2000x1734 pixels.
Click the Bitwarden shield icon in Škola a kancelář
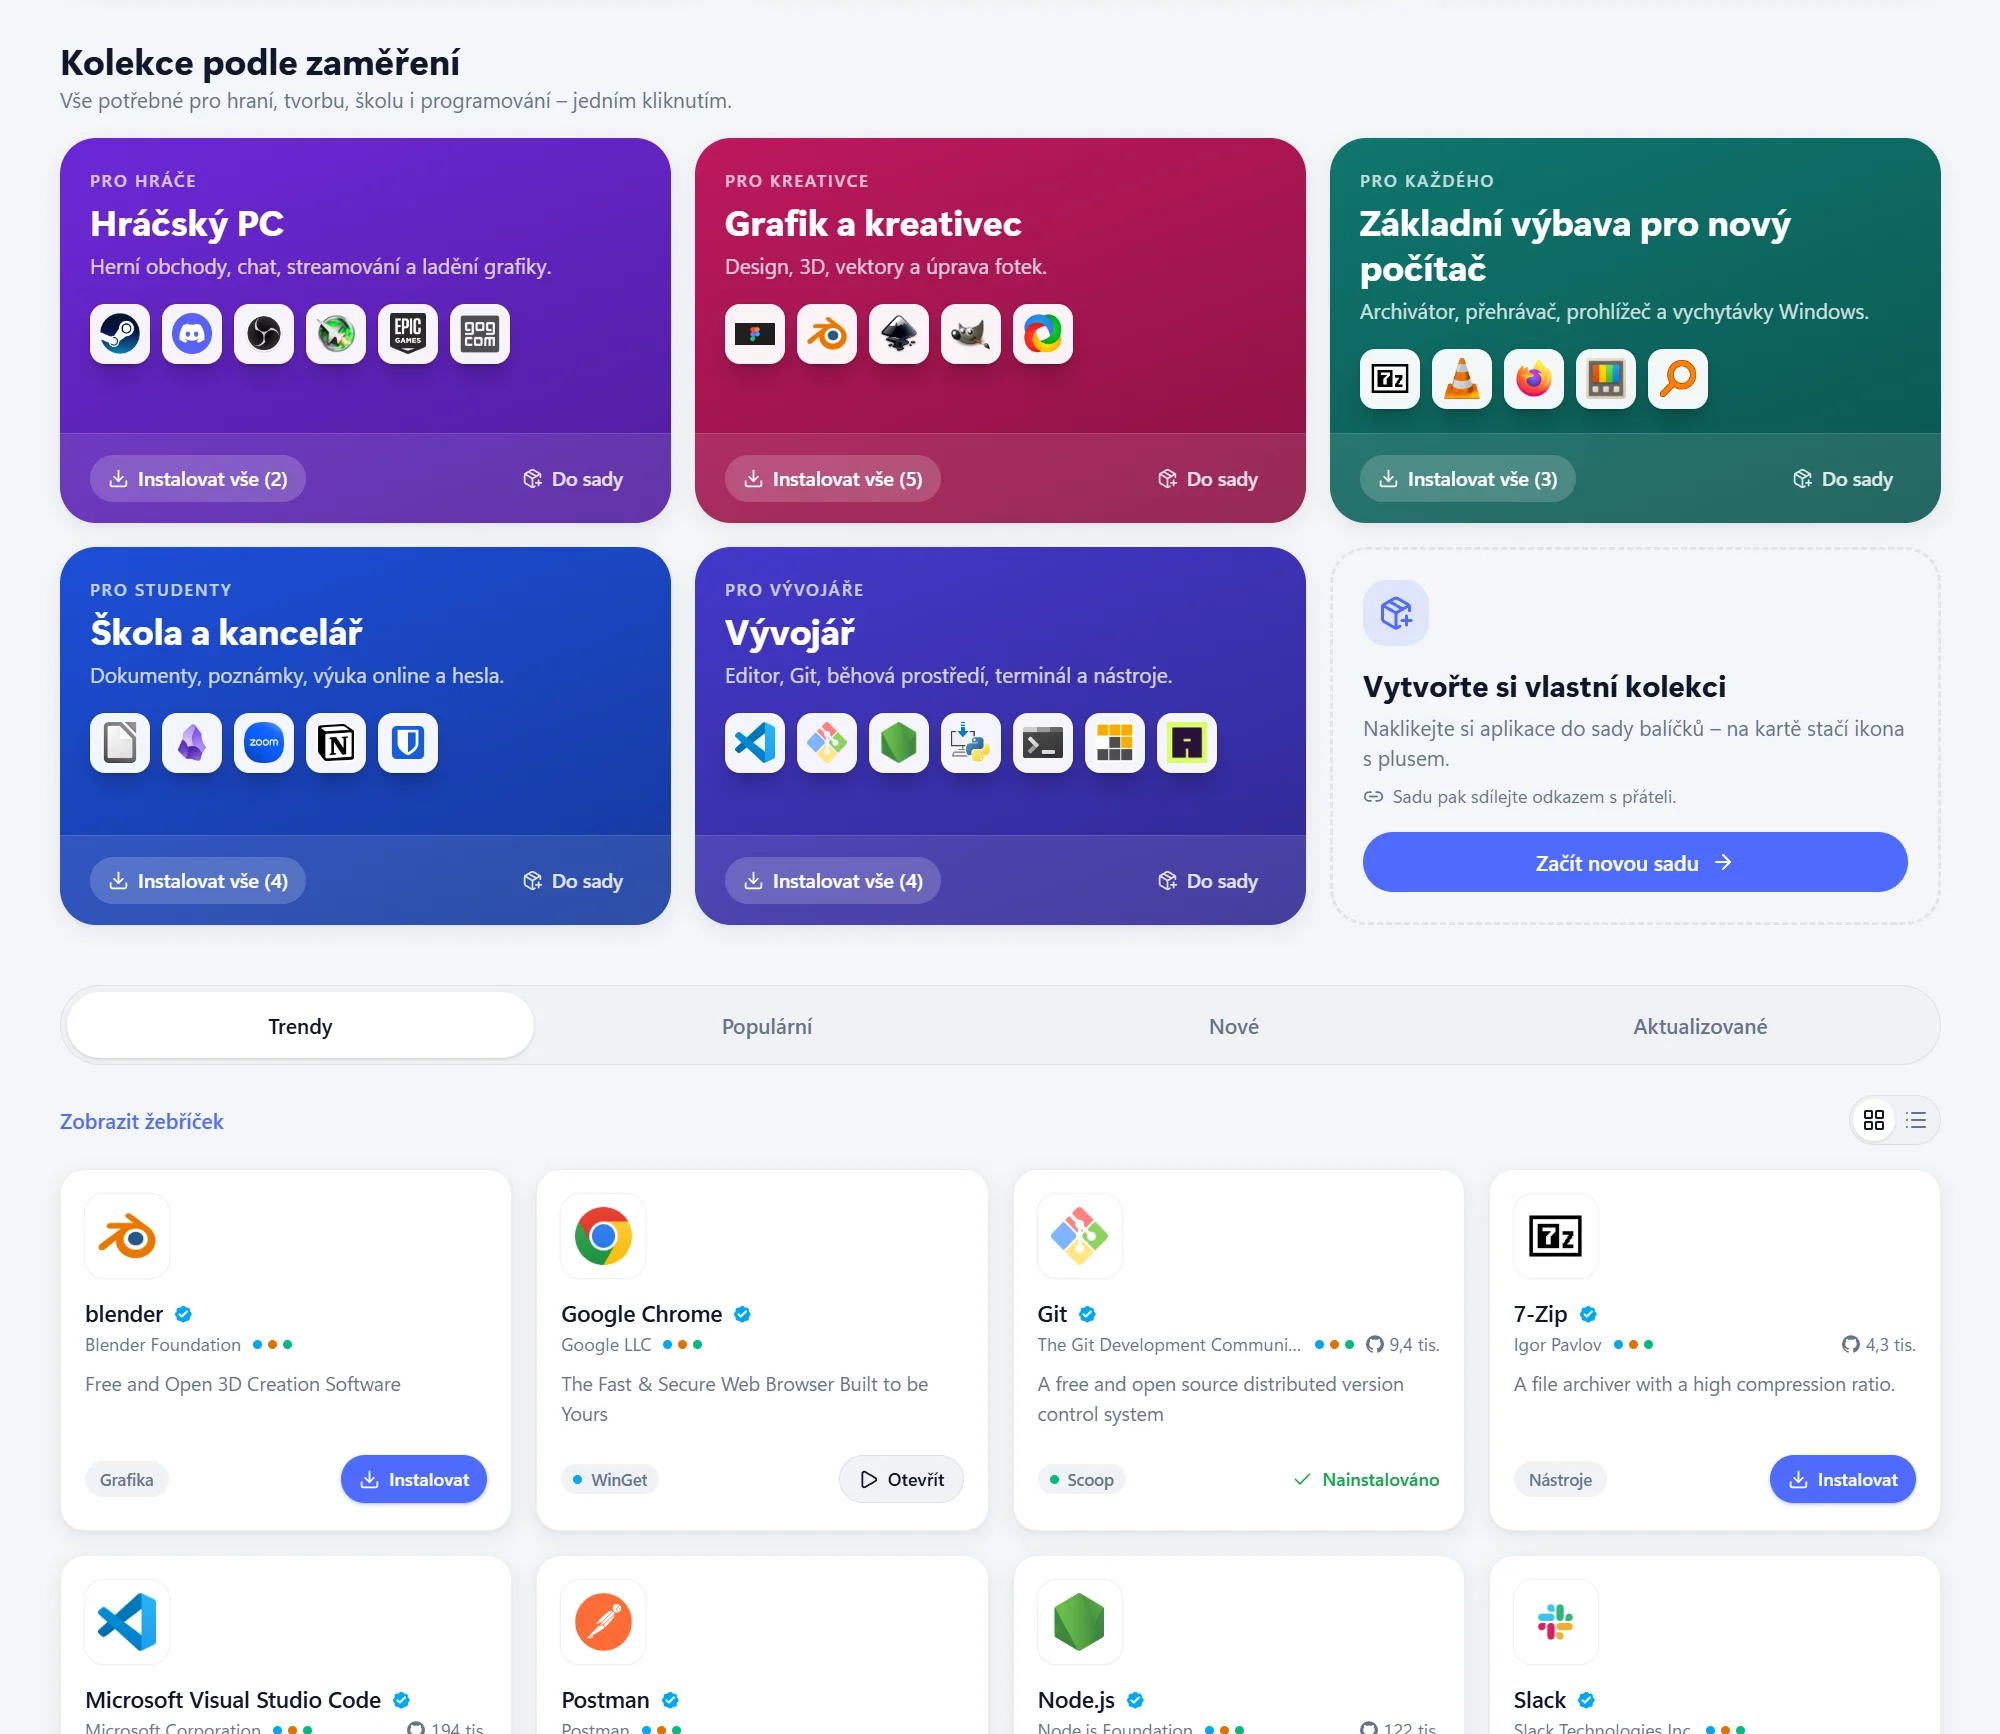[408, 743]
